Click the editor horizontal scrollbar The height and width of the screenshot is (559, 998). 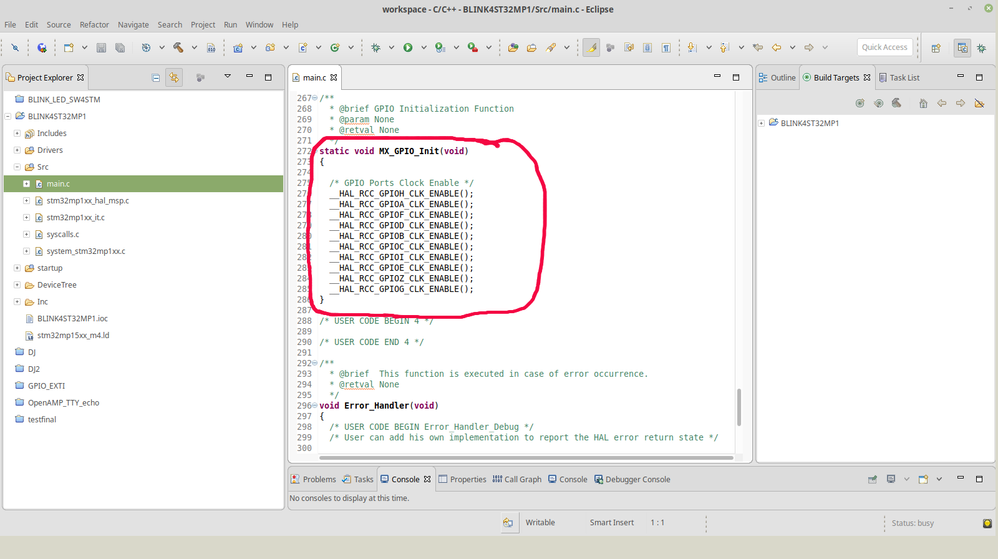coord(526,457)
